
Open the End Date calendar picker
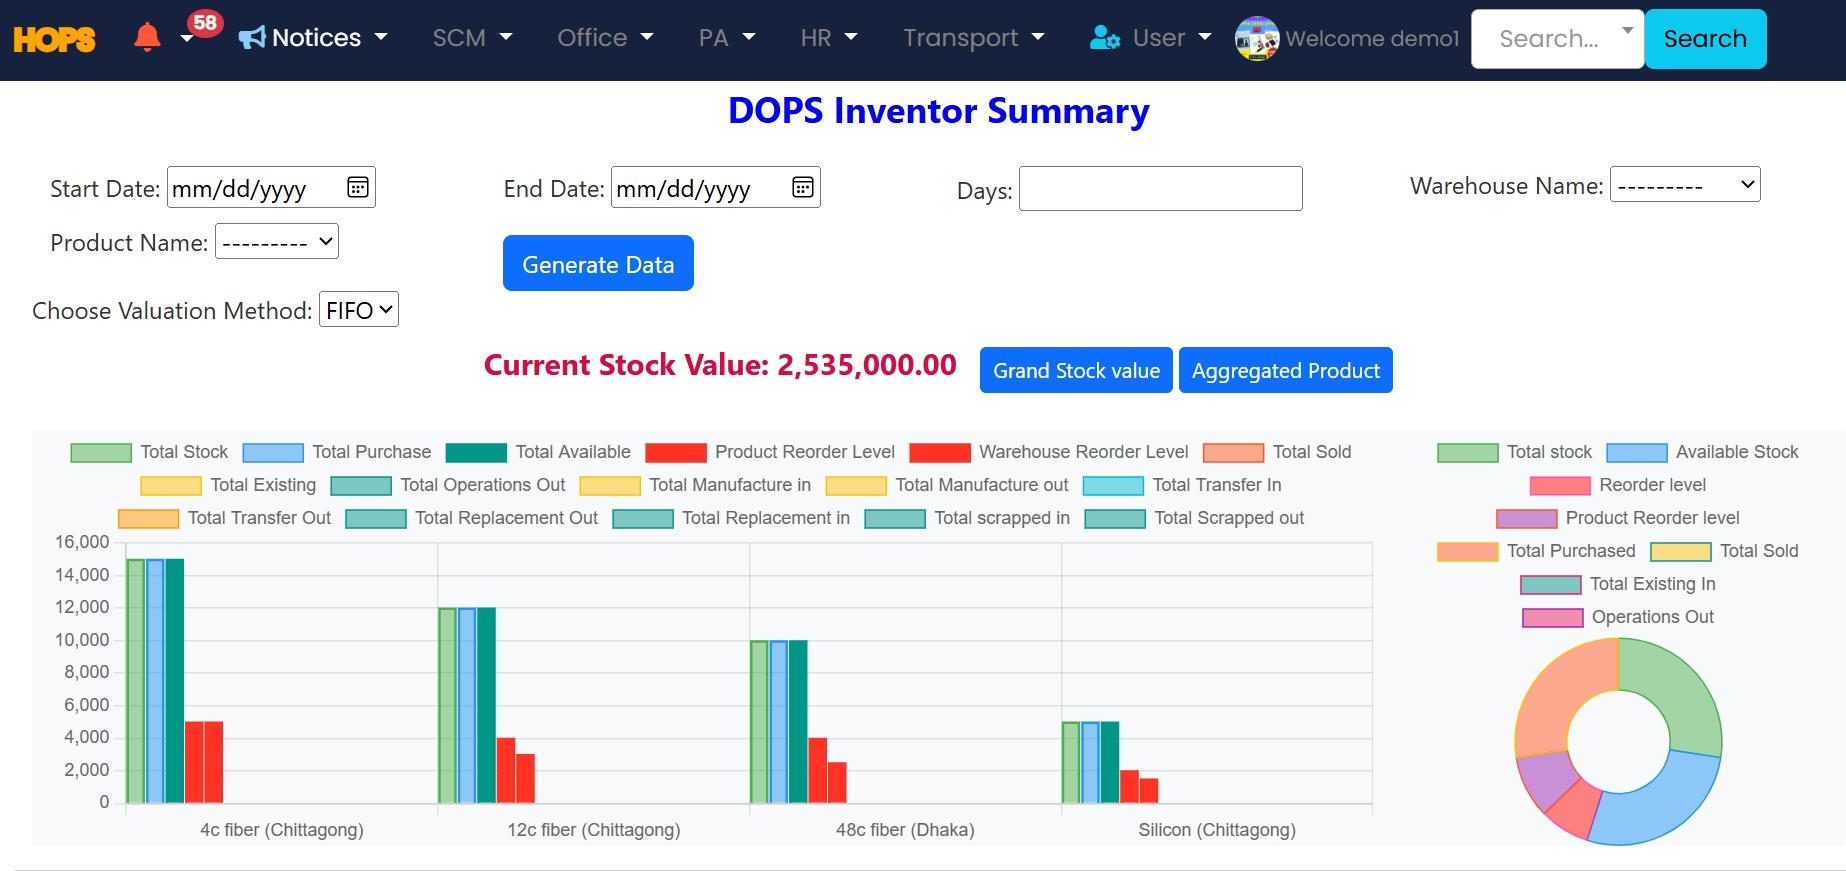802,187
